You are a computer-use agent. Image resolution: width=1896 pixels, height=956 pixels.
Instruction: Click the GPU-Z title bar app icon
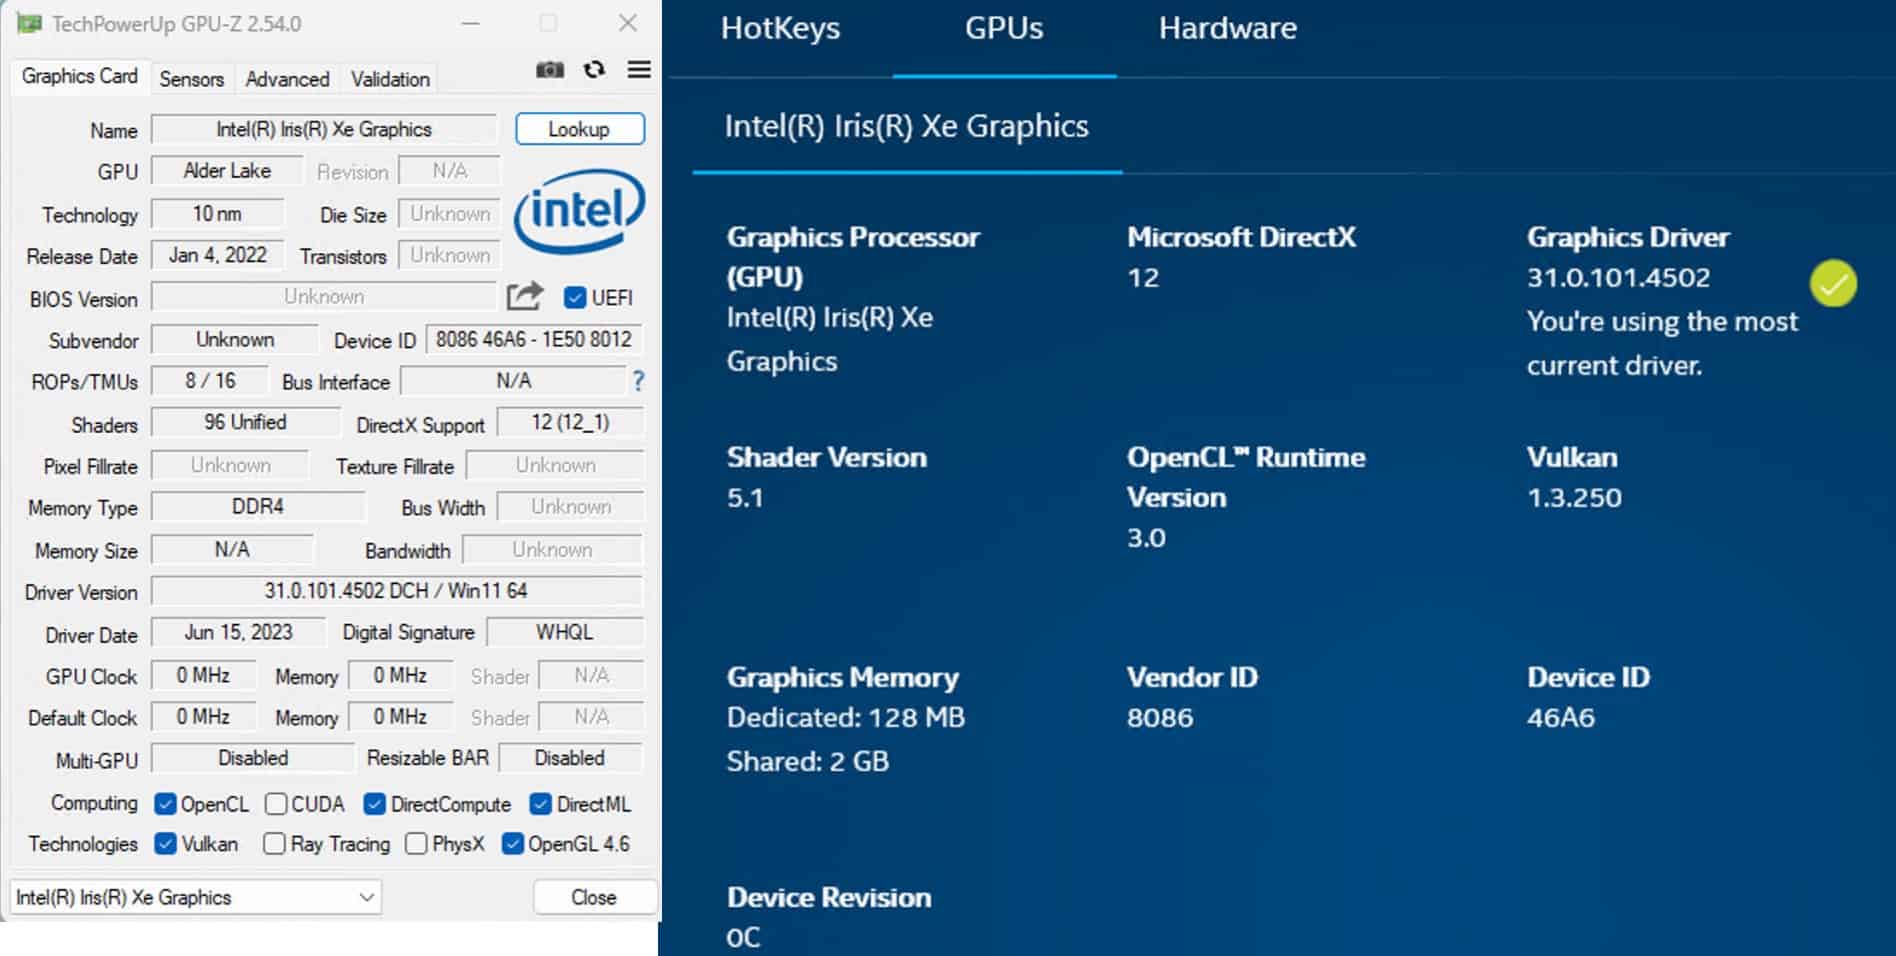tap(30, 23)
